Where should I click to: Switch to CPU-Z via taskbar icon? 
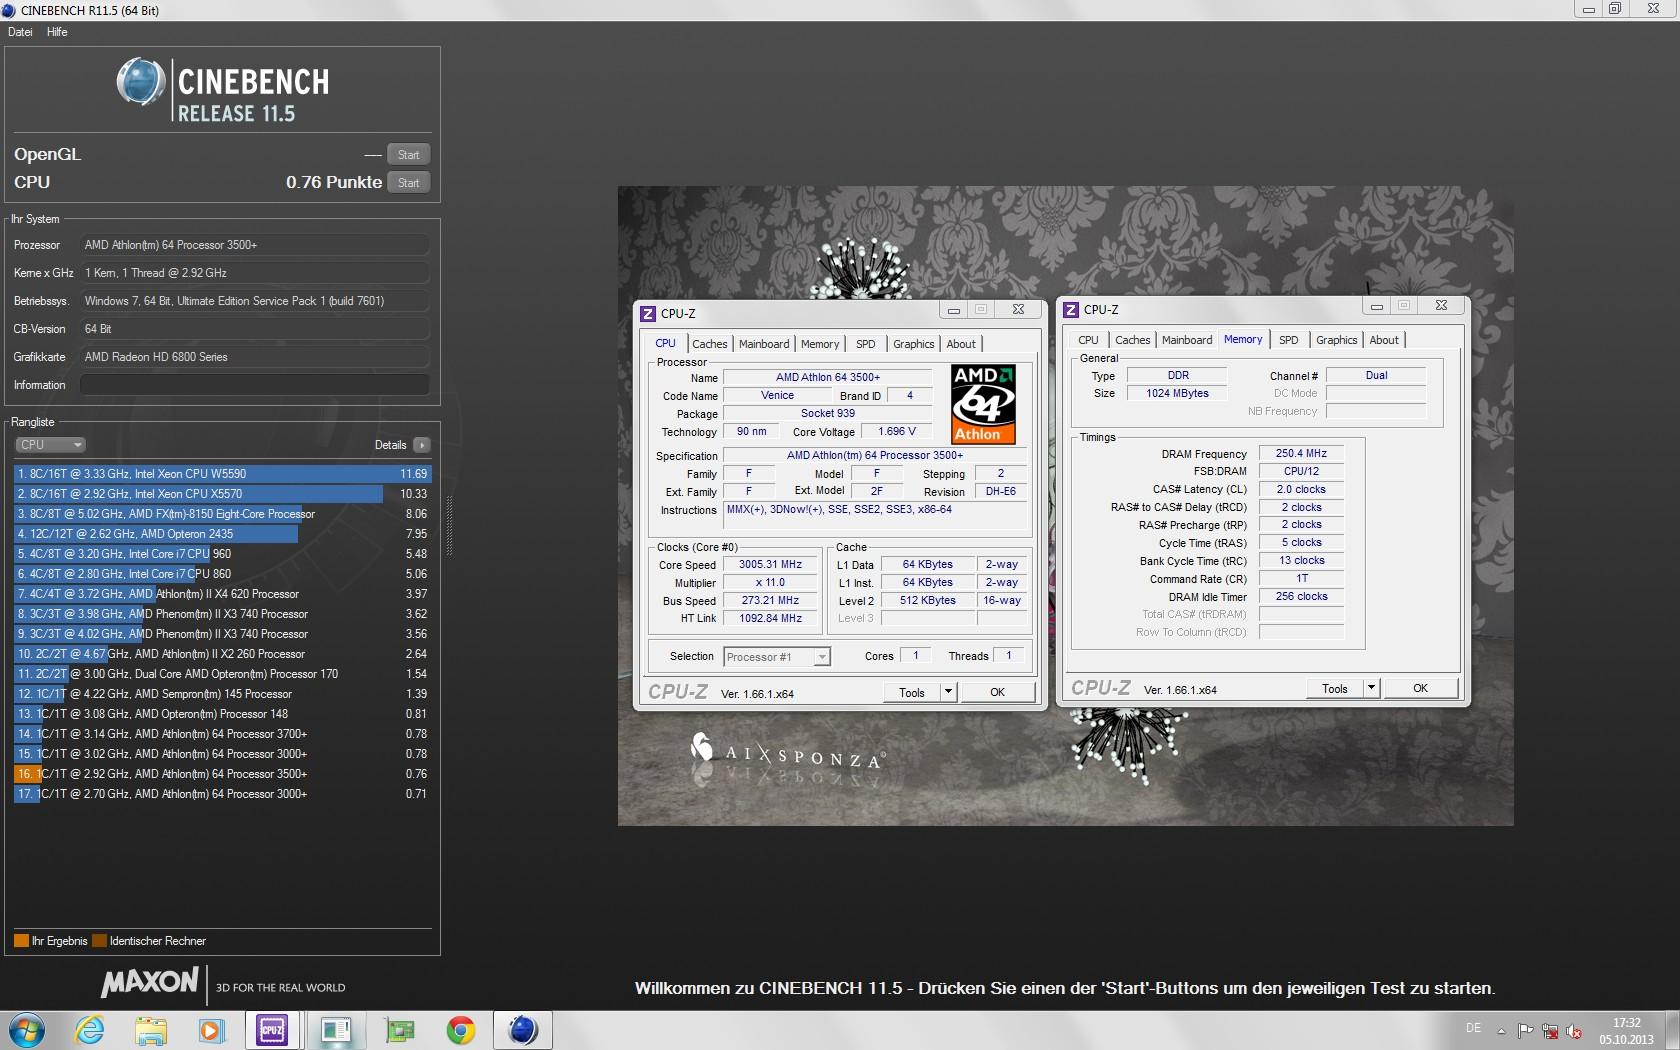click(x=272, y=1030)
